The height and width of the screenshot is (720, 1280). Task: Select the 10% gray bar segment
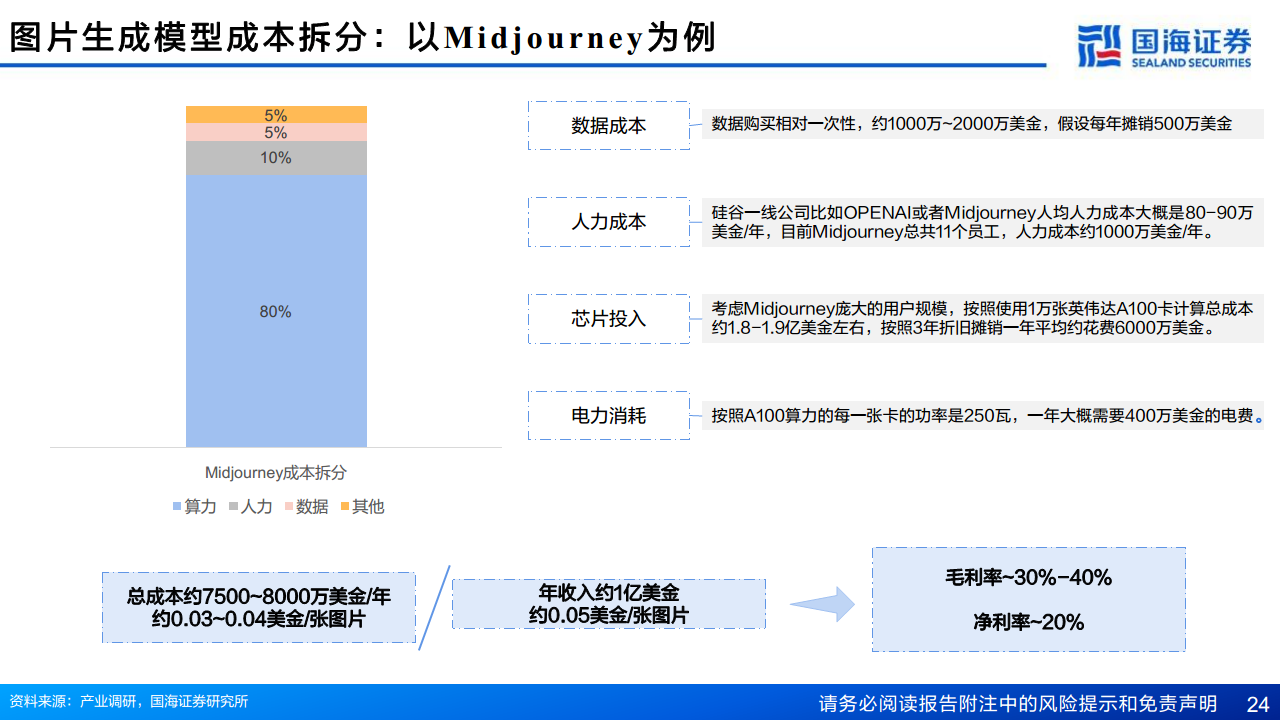tap(276, 158)
